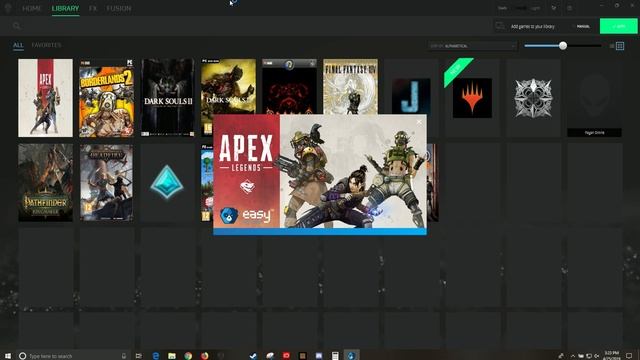This screenshot has height=360, width=640.
Task: Switch to list view layout
Action: [612, 46]
